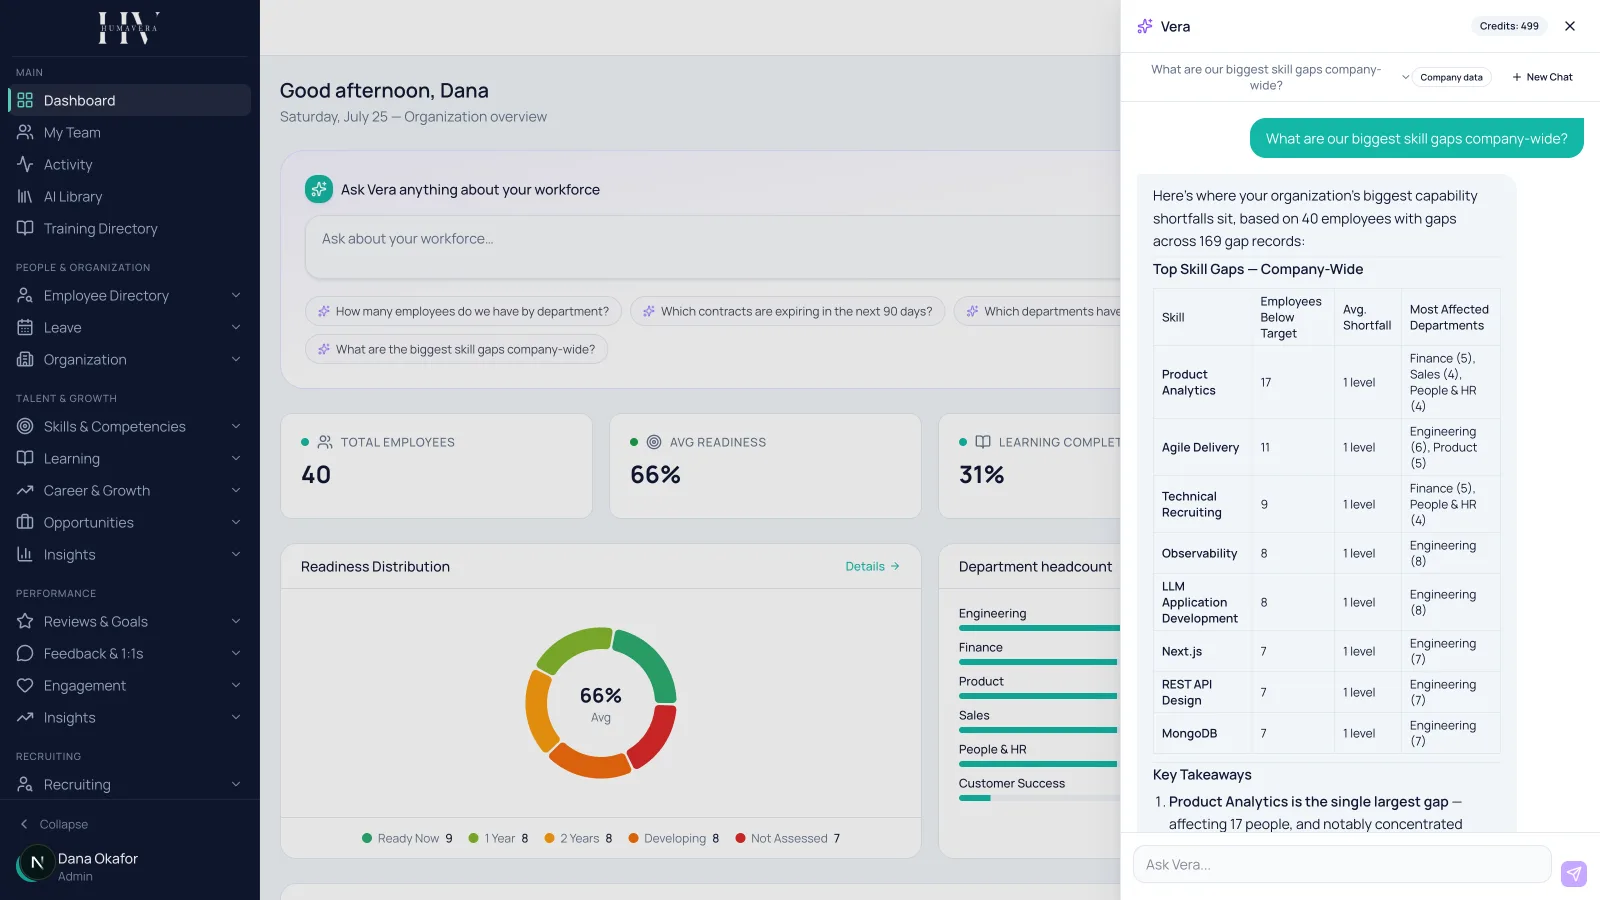1600x900 pixels.
Task: Open the Dashboard menu item
Action: (x=129, y=100)
